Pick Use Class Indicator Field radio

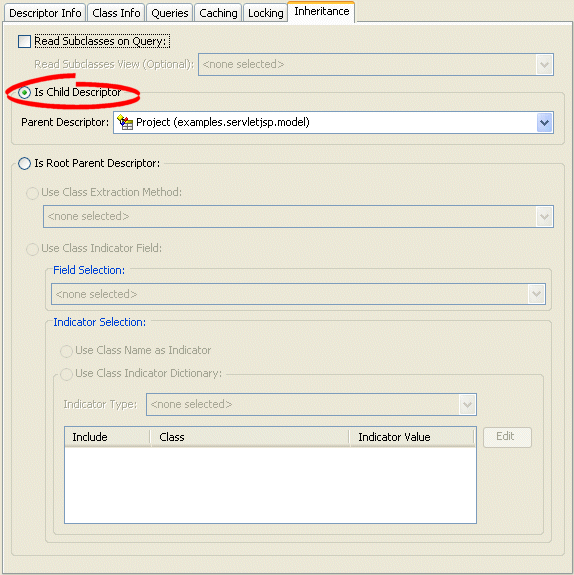coord(32,249)
